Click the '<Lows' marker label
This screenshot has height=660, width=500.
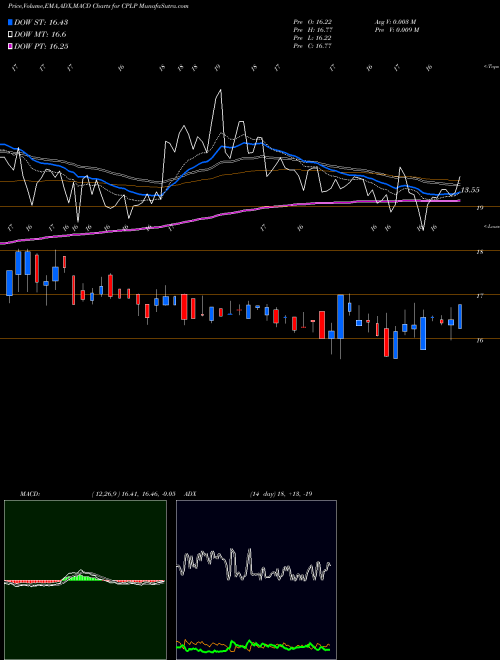[x=491, y=226]
